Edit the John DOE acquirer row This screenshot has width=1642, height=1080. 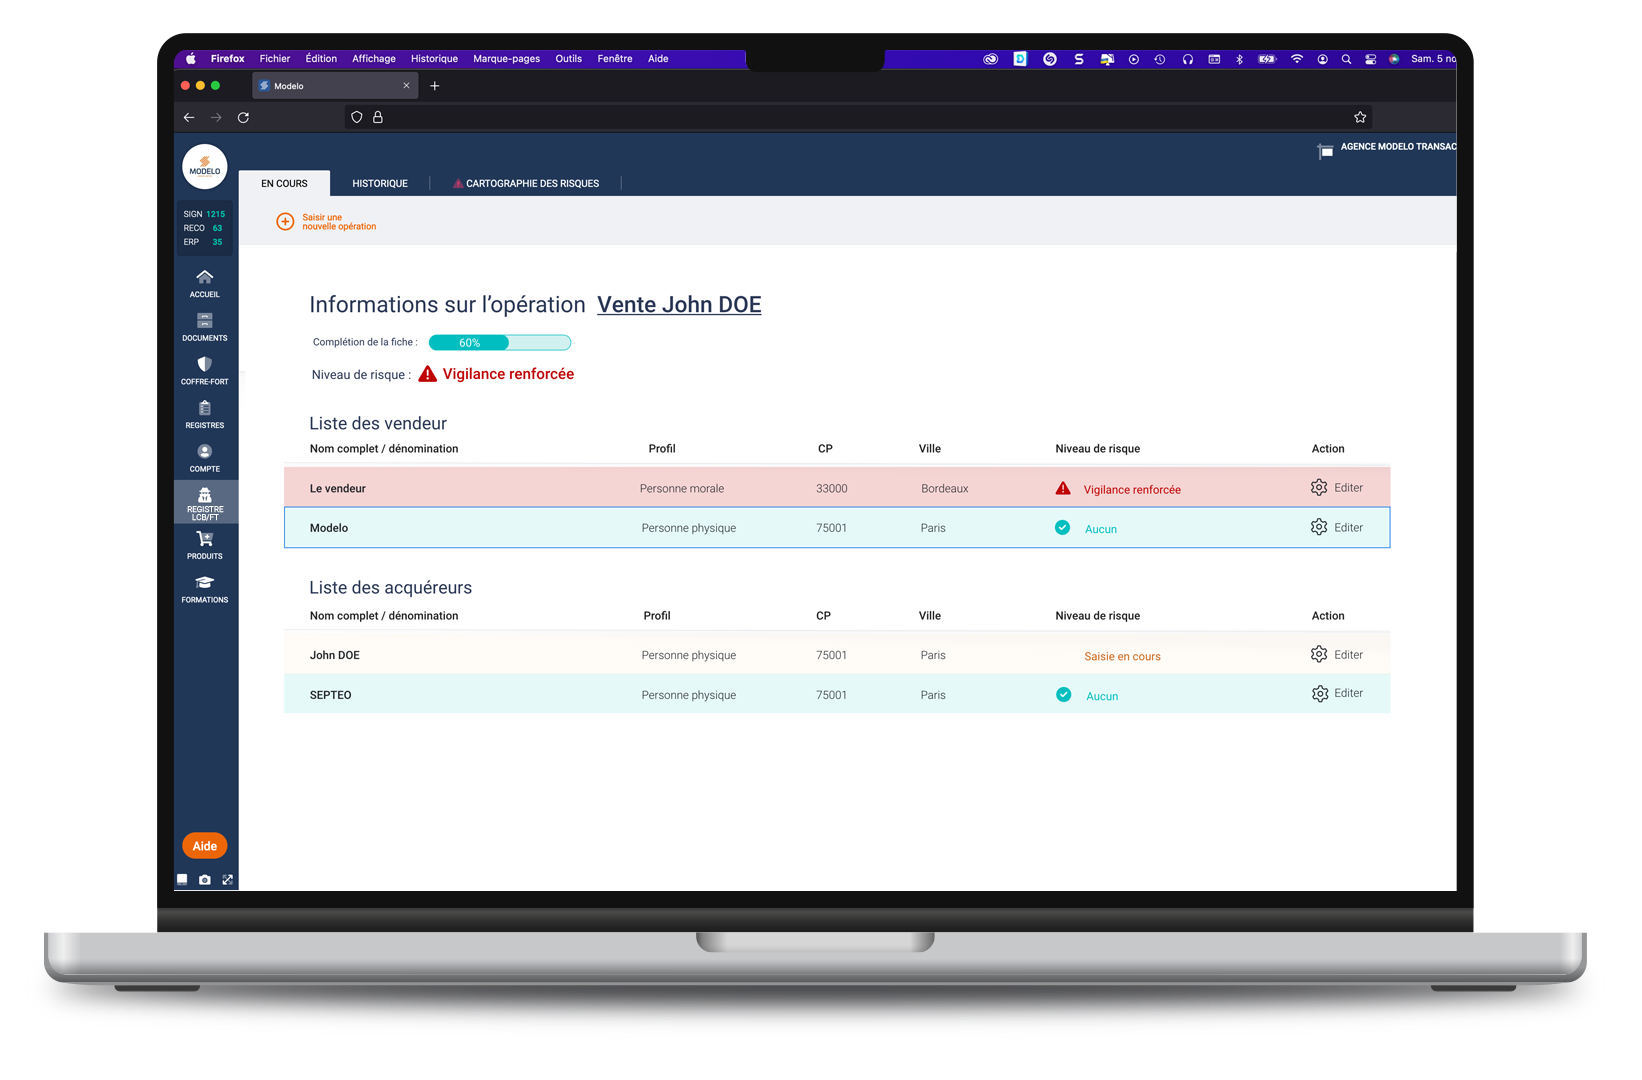pos(1337,655)
